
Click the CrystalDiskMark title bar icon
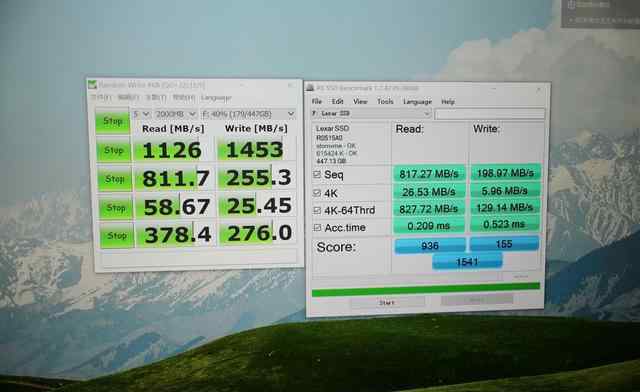[92, 85]
